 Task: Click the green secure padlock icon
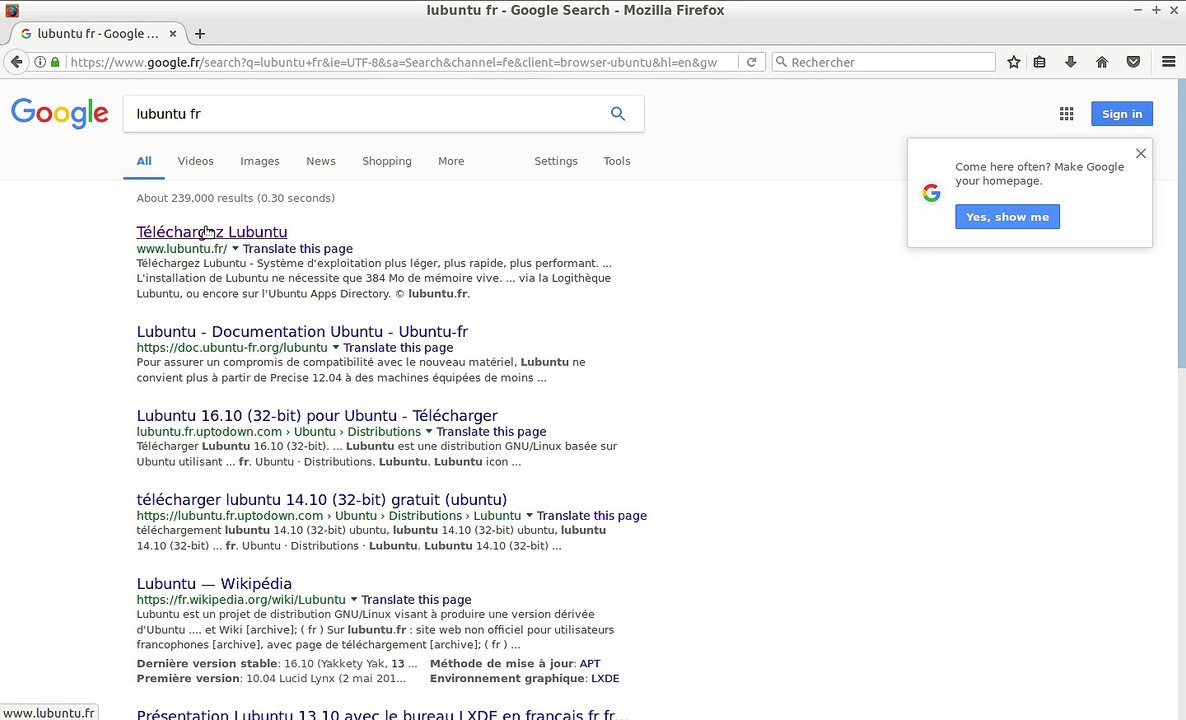[55, 62]
